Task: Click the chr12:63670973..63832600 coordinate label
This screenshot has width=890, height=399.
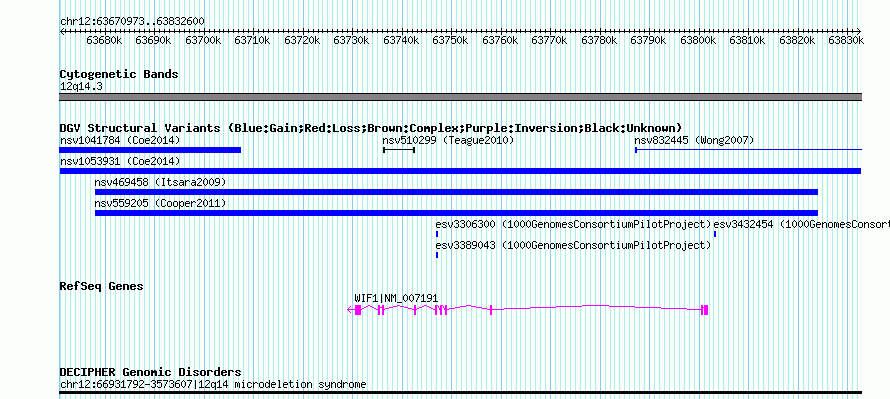Action: click(x=132, y=21)
